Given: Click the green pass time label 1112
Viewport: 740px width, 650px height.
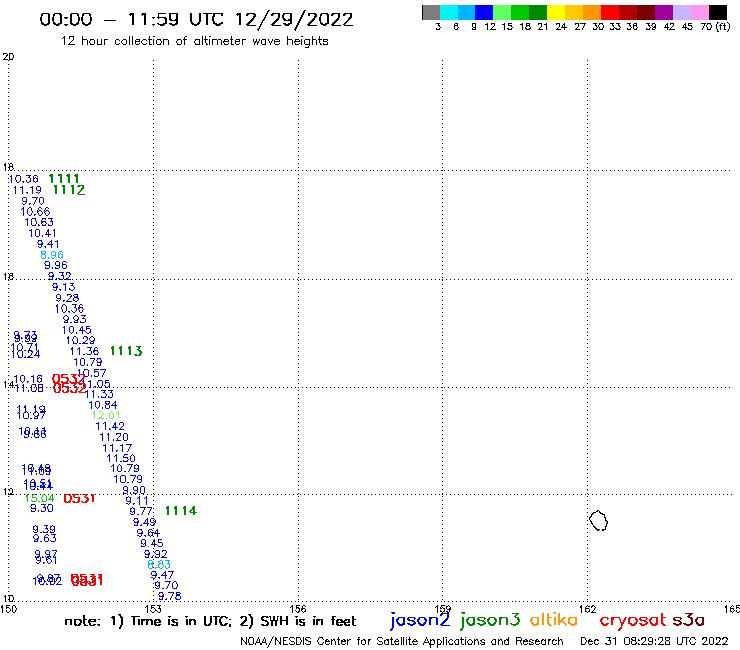Looking at the screenshot, I should 69,190.
